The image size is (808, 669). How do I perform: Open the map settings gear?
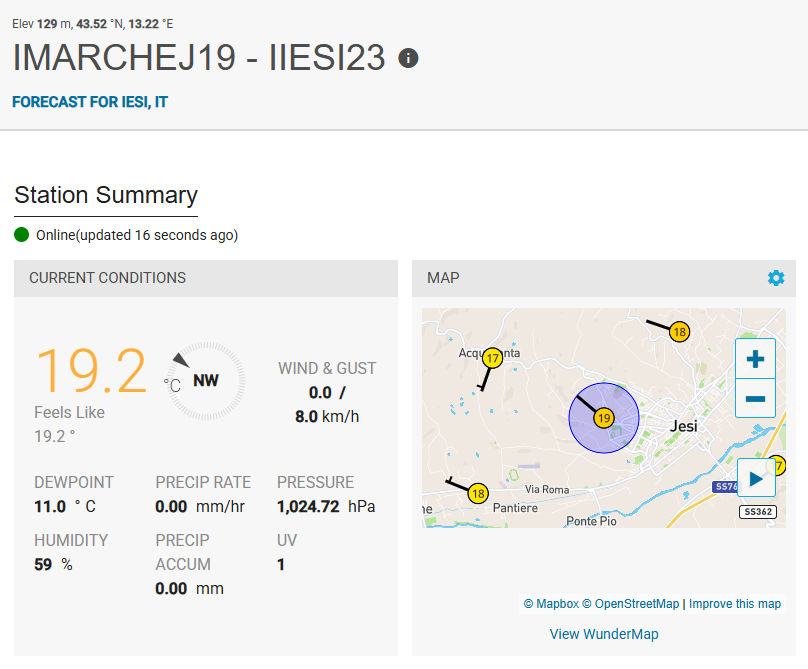click(776, 278)
